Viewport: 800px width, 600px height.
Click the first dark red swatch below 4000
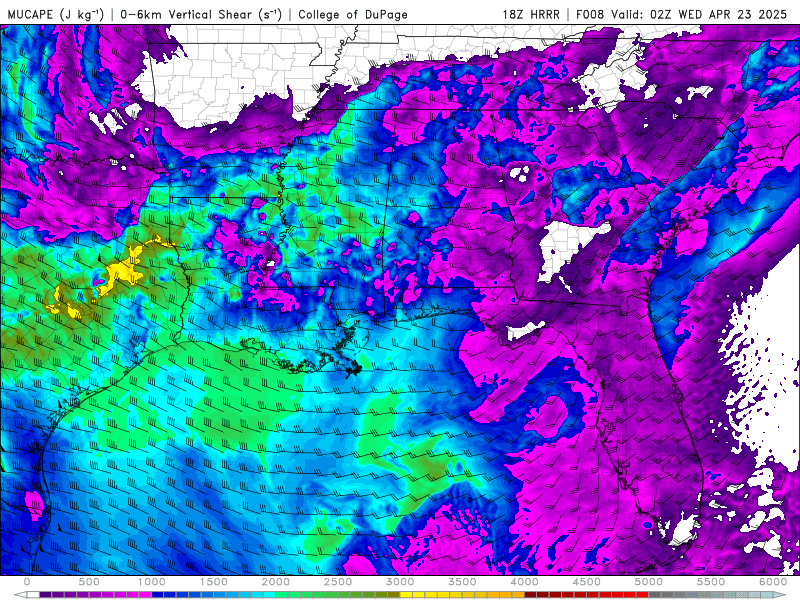[x=531, y=594]
